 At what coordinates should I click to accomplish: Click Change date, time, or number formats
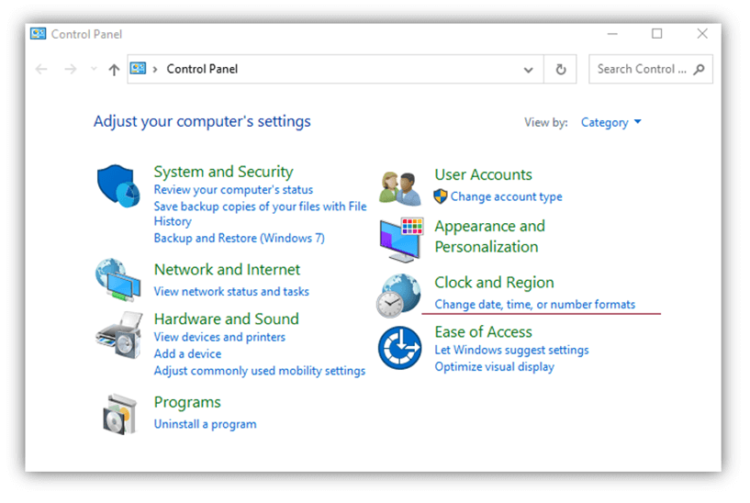[x=534, y=304]
